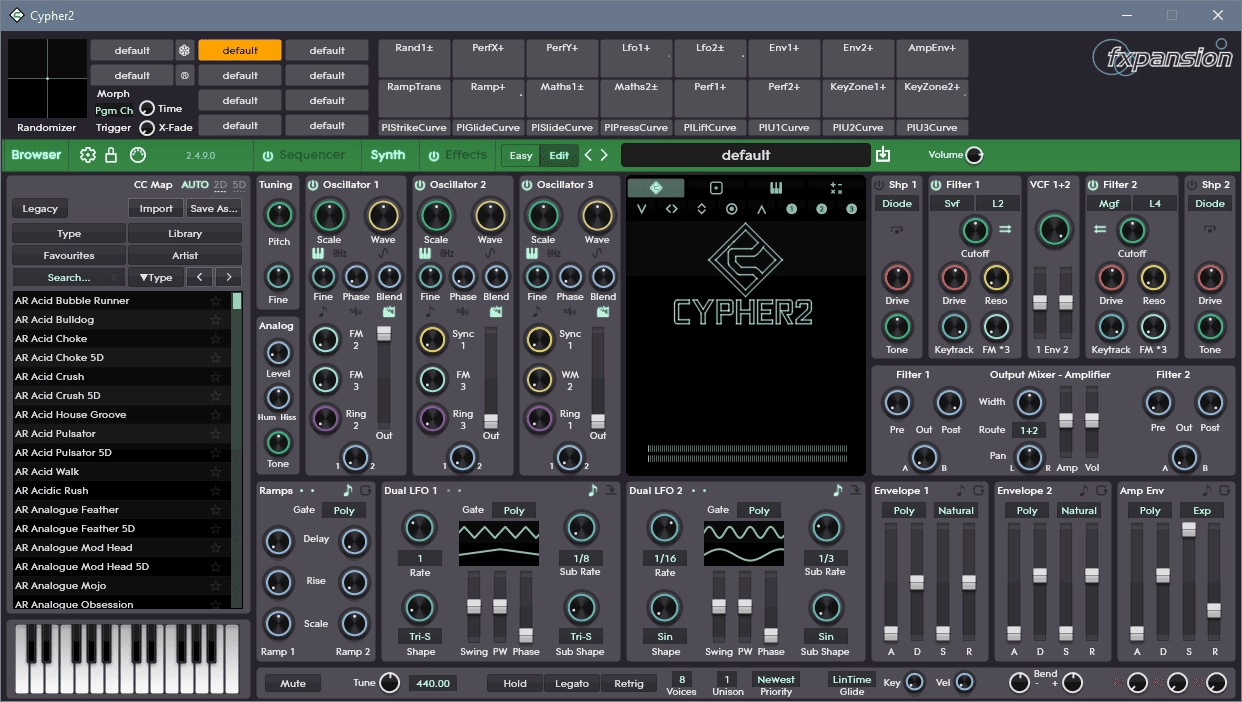Select scope slot 2 indicator
This screenshot has height=702, width=1242.
coord(822,209)
